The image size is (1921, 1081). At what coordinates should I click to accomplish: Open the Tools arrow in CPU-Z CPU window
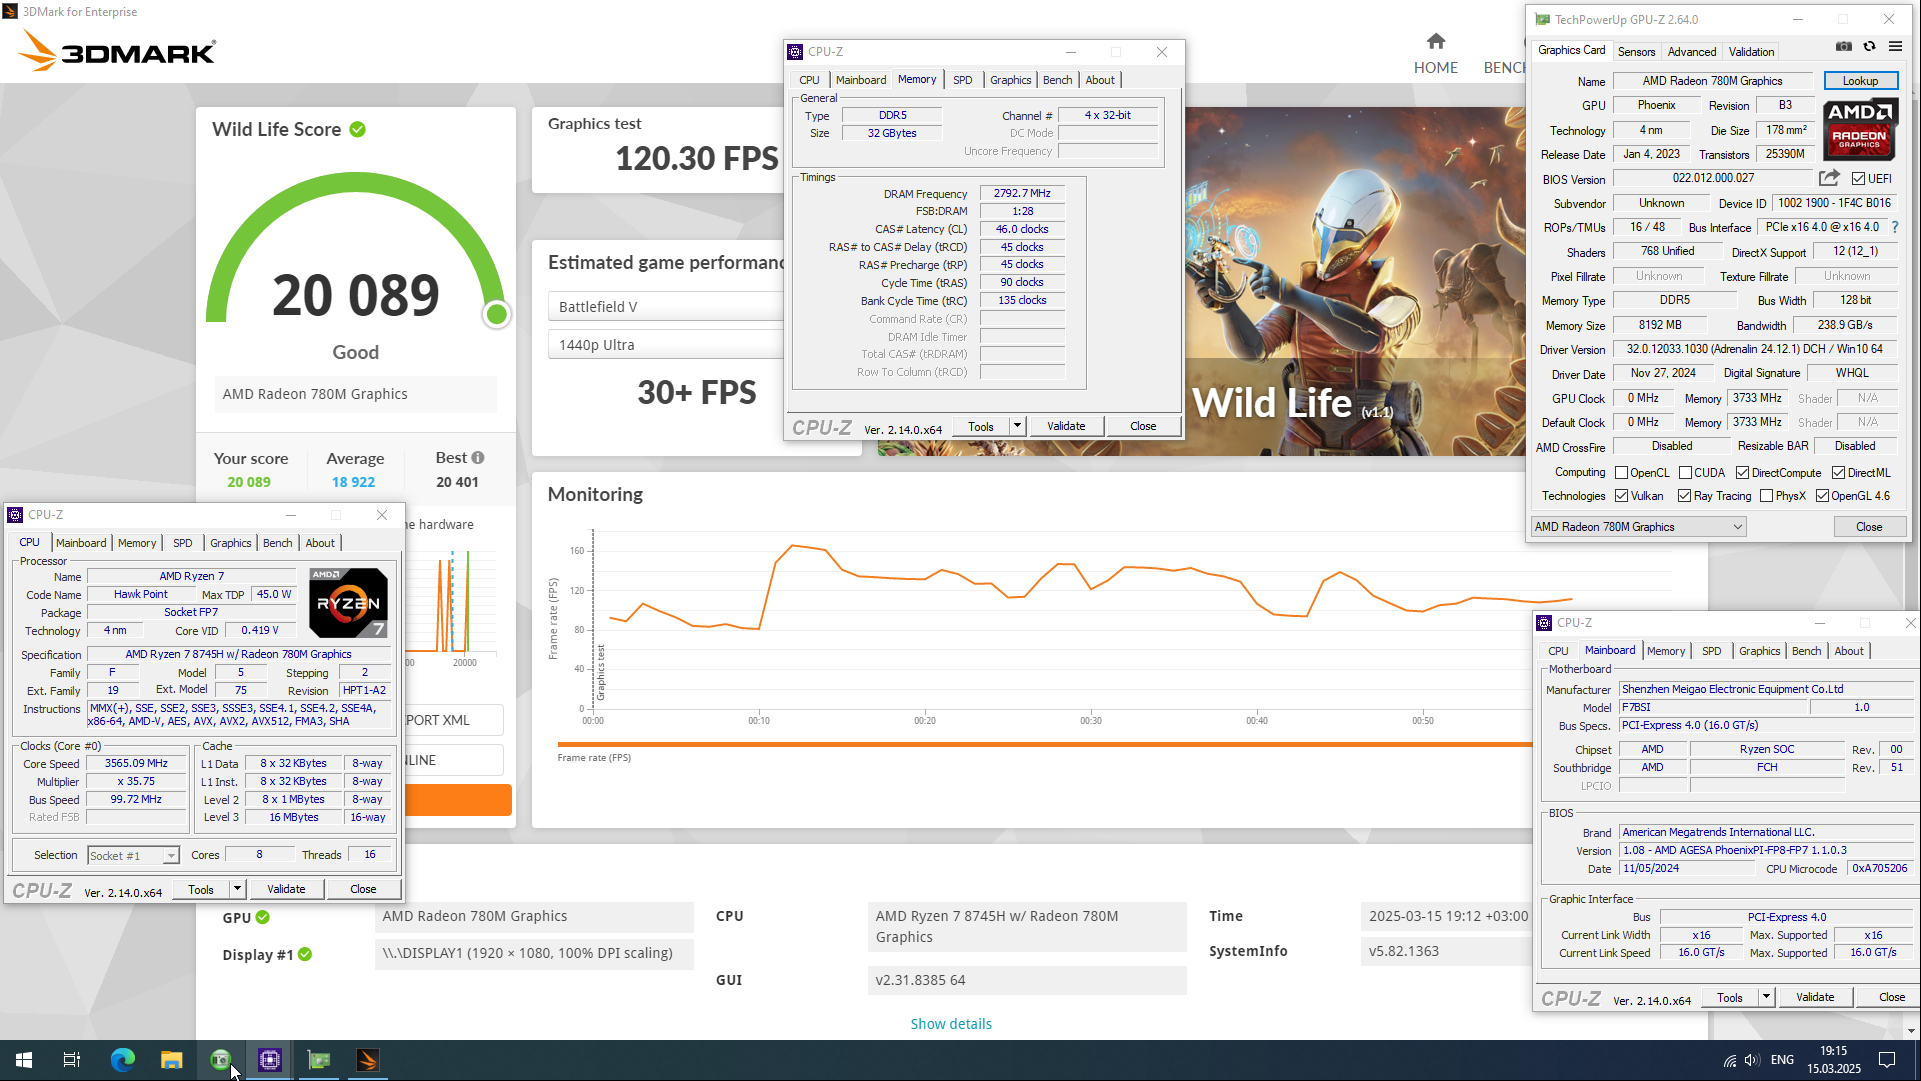237,889
